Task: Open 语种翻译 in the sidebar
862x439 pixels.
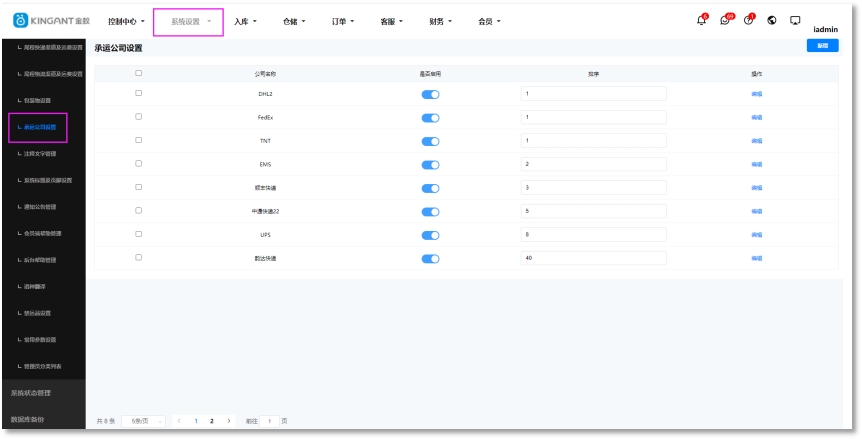Action: click(34, 287)
